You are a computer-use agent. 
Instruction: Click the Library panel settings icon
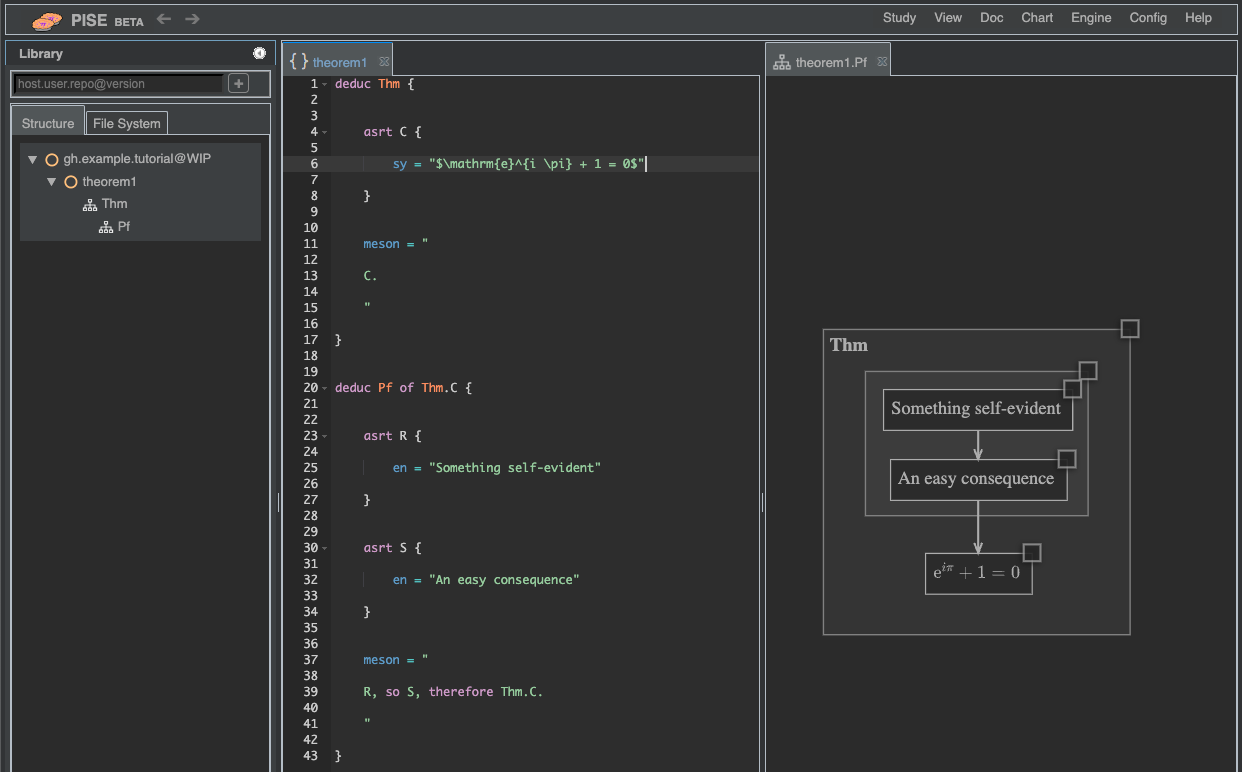click(260, 53)
